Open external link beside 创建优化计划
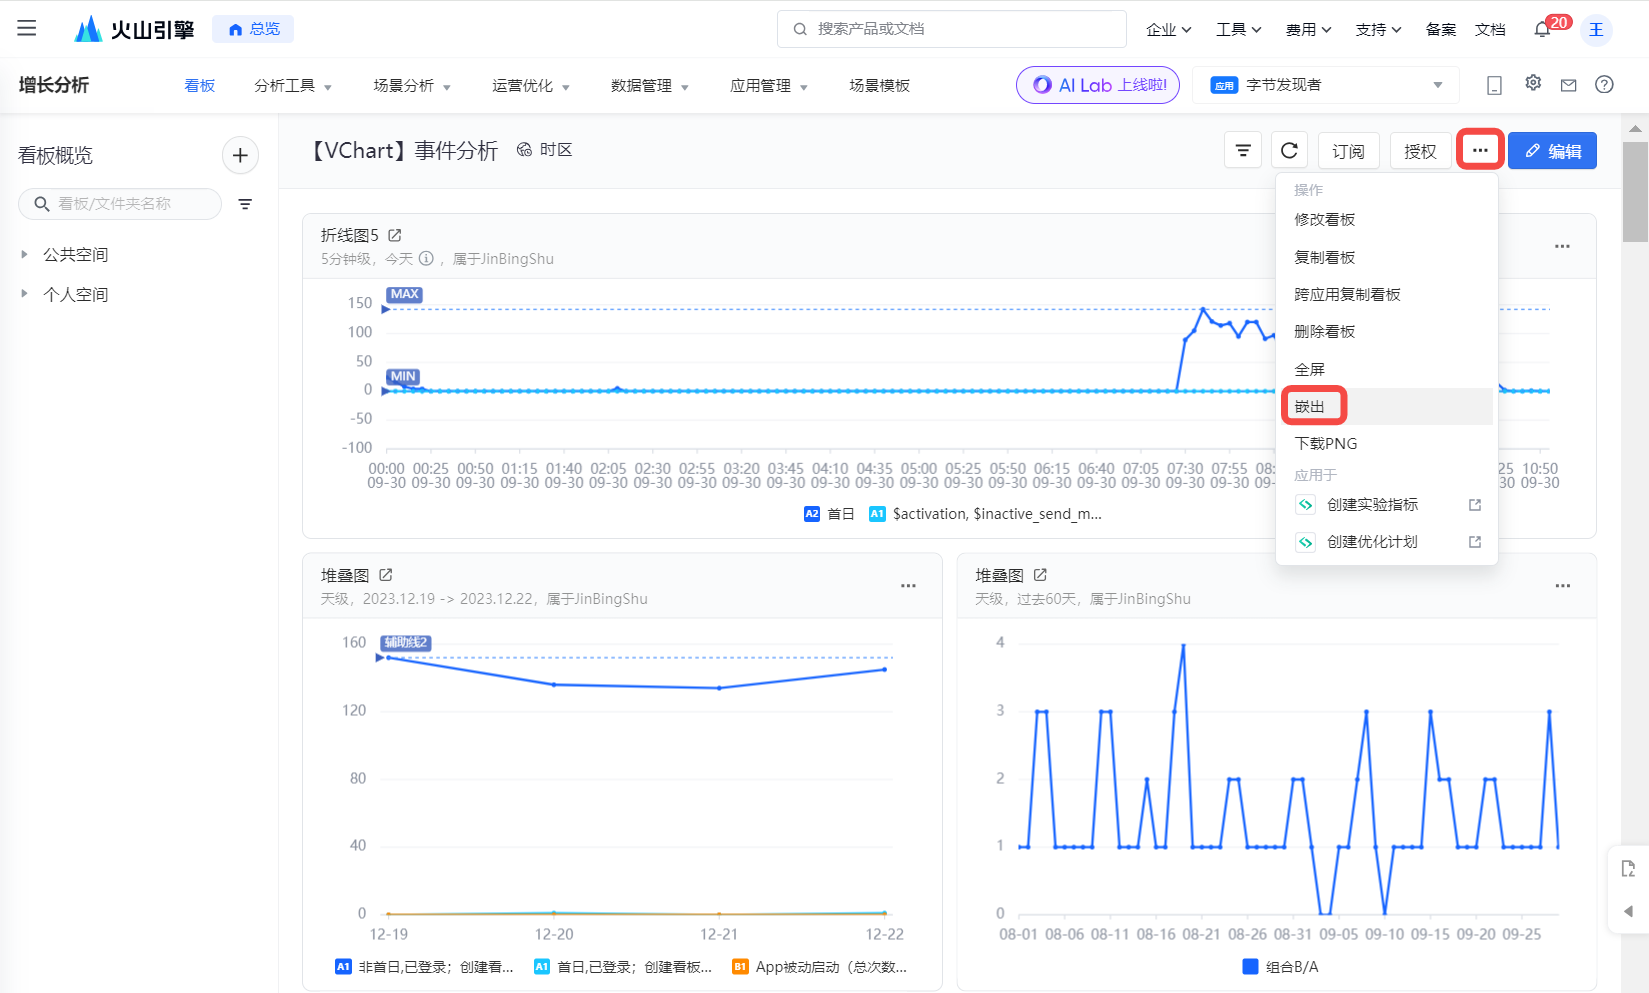The height and width of the screenshot is (993, 1649). [1474, 542]
